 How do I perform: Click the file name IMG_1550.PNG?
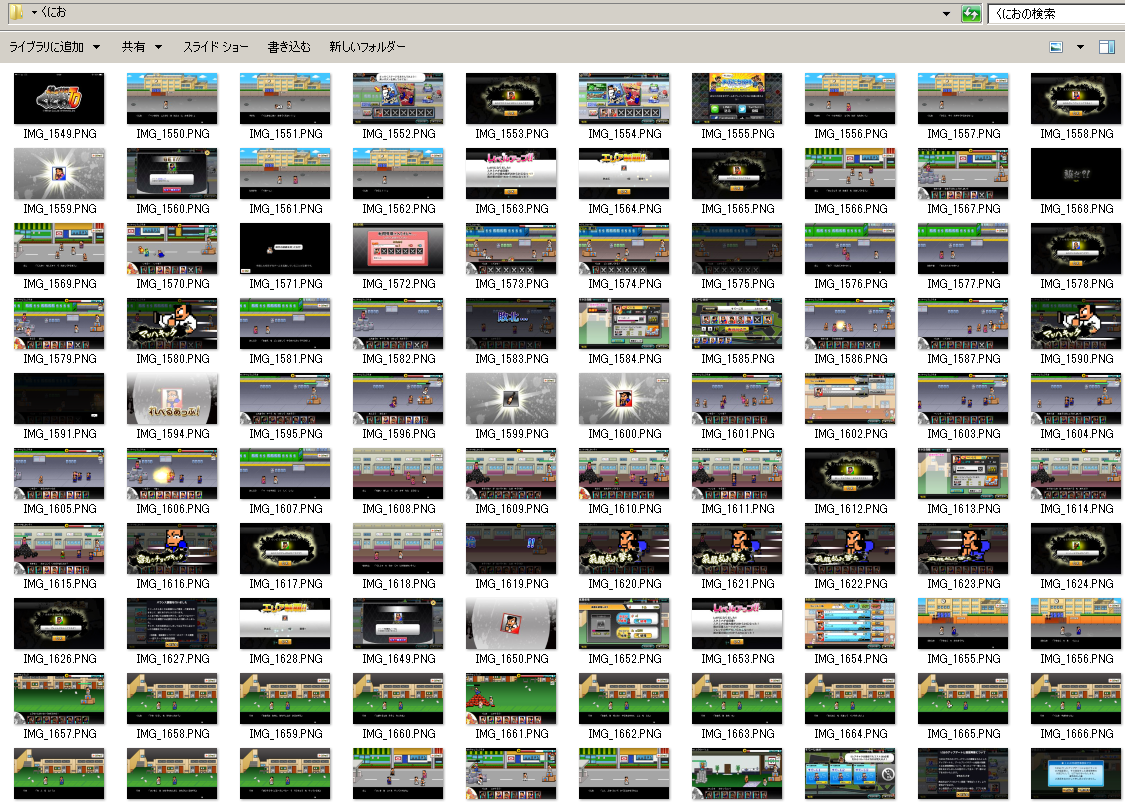(173, 134)
